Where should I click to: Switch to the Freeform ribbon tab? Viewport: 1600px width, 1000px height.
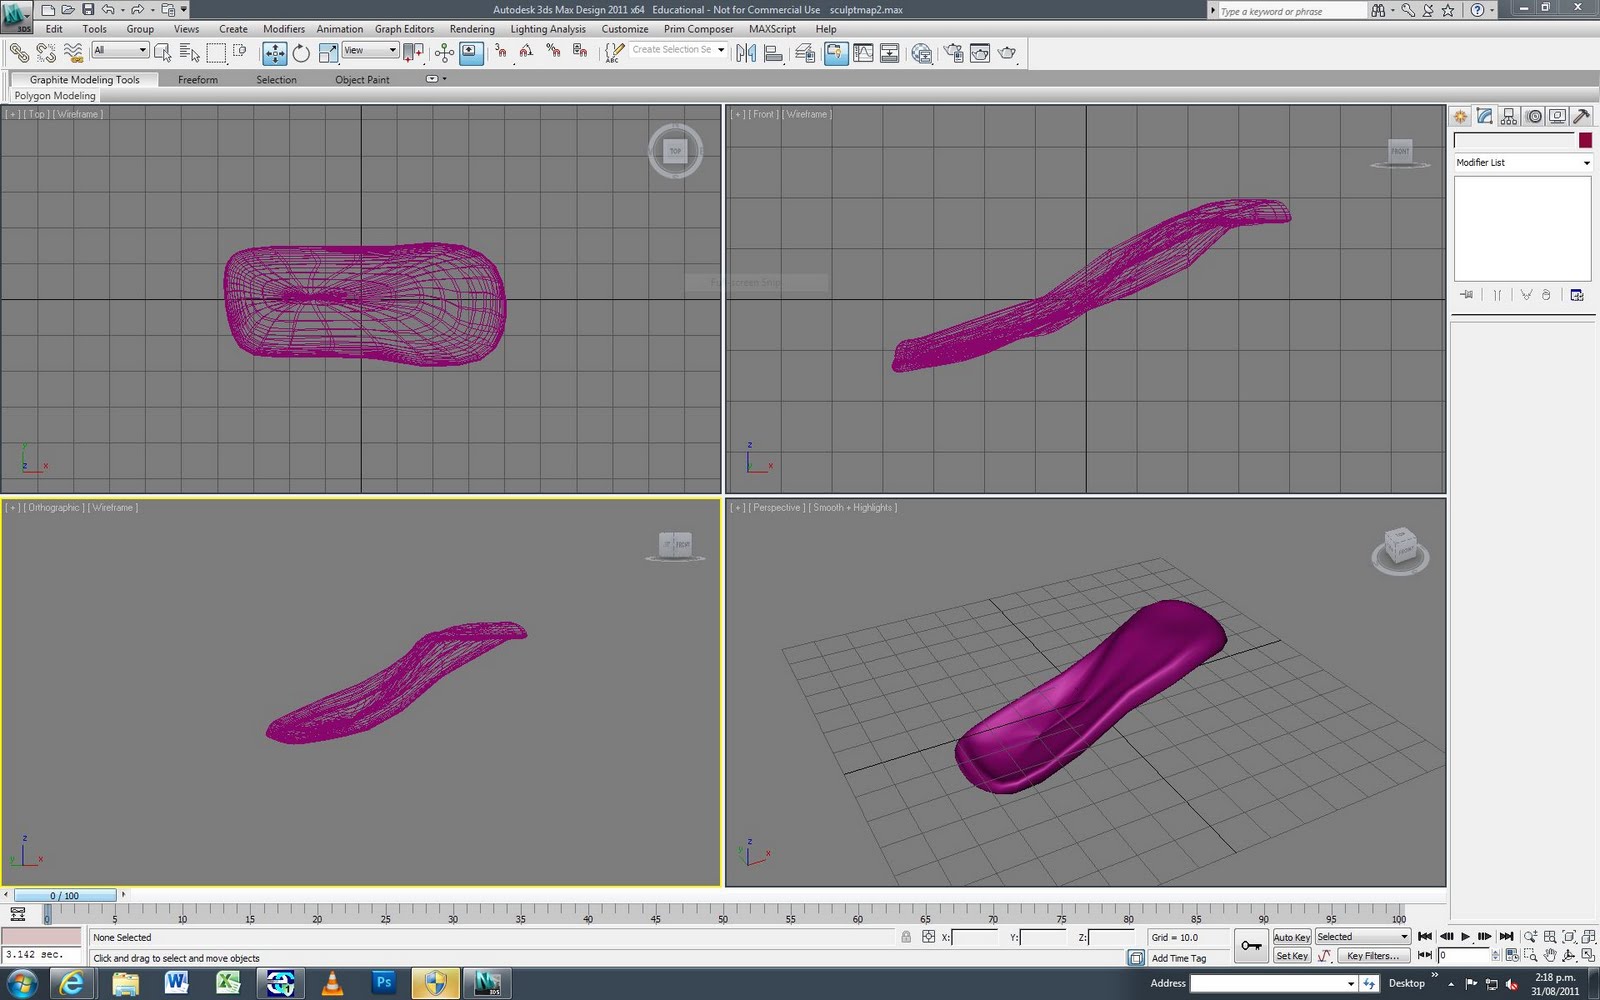point(197,79)
